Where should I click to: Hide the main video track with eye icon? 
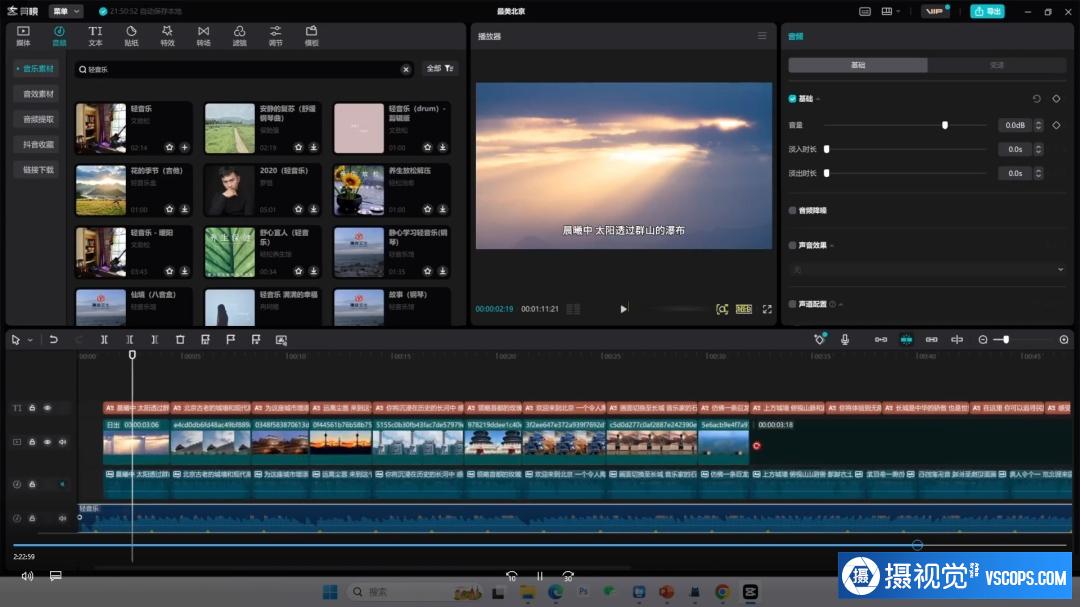(x=48, y=442)
